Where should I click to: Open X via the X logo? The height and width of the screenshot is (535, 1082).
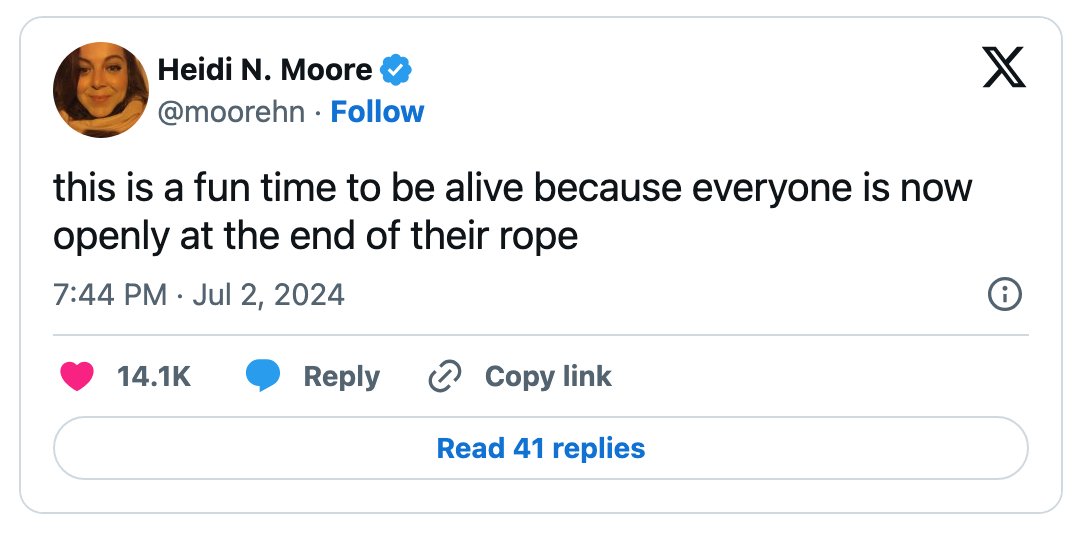[x=1004, y=67]
